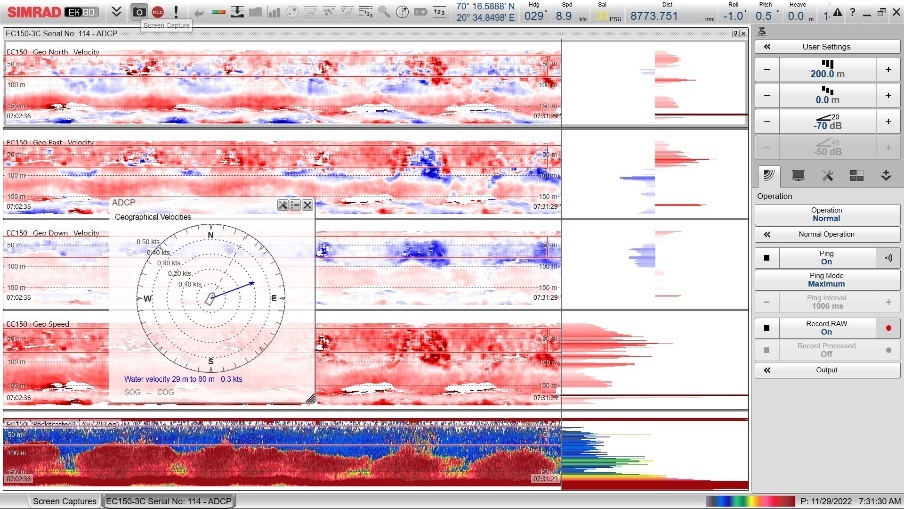Open the Operation sonar beam tab icon

tap(768, 175)
